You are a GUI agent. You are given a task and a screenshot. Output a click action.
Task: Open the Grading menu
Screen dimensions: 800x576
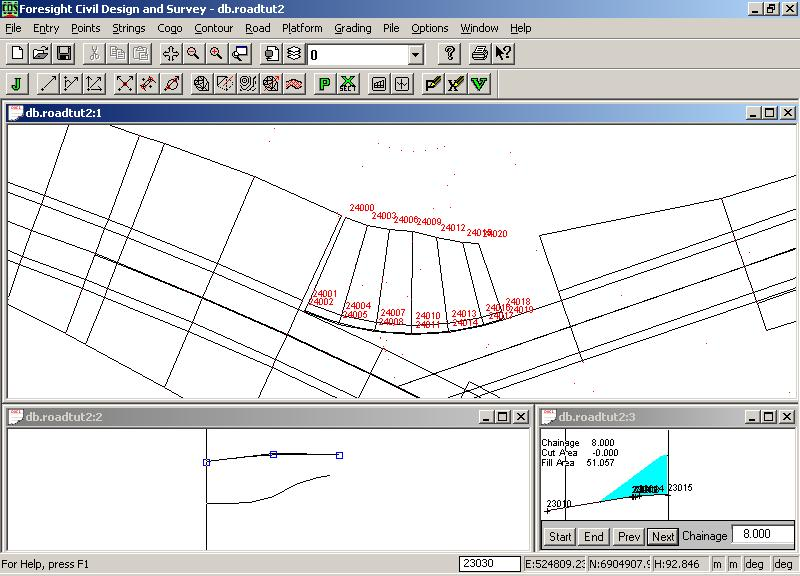[x=352, y=28]
